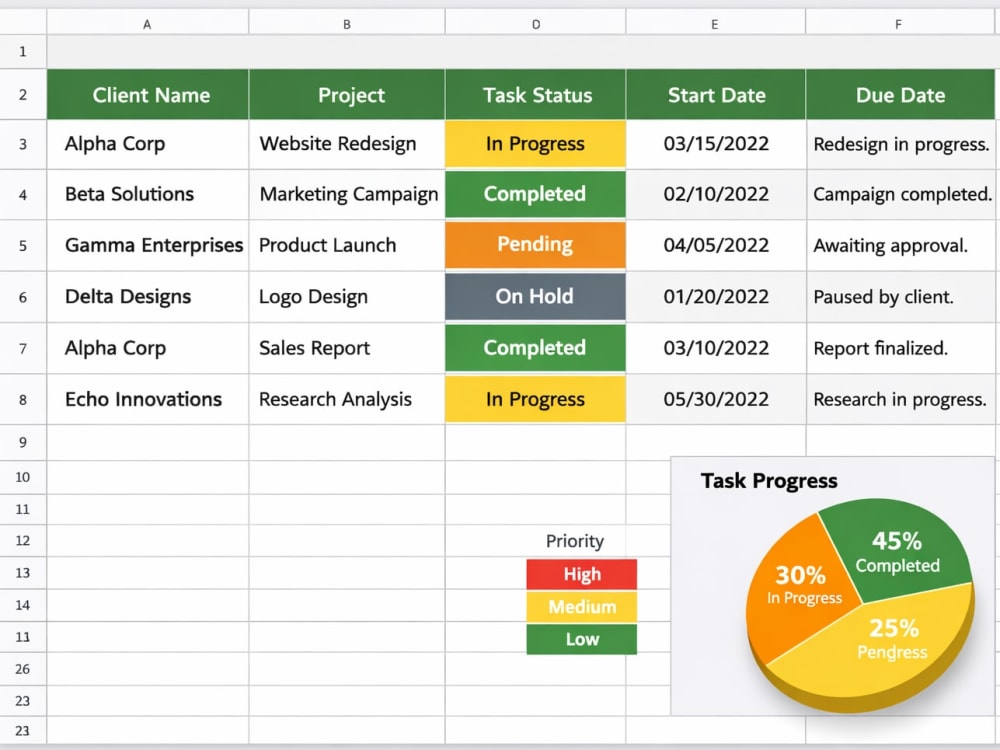Select row 1 header
Viewport: 1000px width, 750px height.
pos(23,52)
